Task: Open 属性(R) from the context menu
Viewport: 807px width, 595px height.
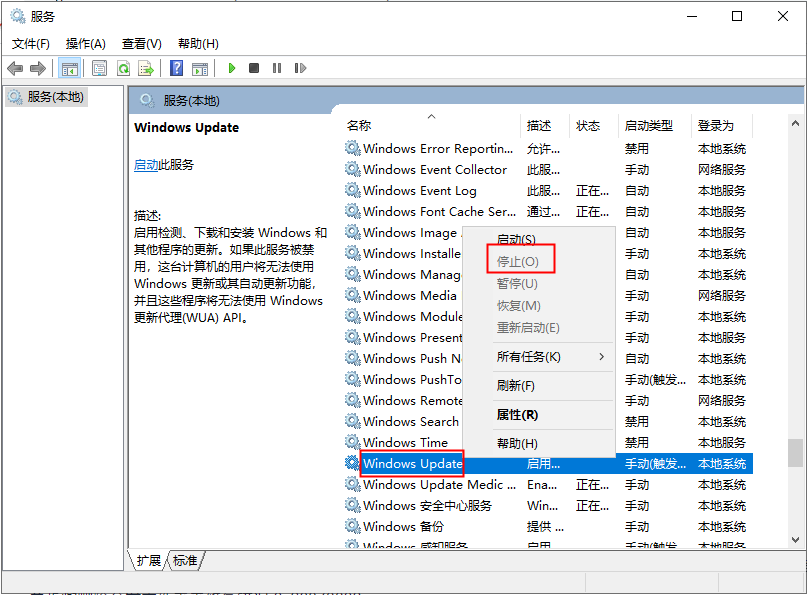Action: [517, 414]
